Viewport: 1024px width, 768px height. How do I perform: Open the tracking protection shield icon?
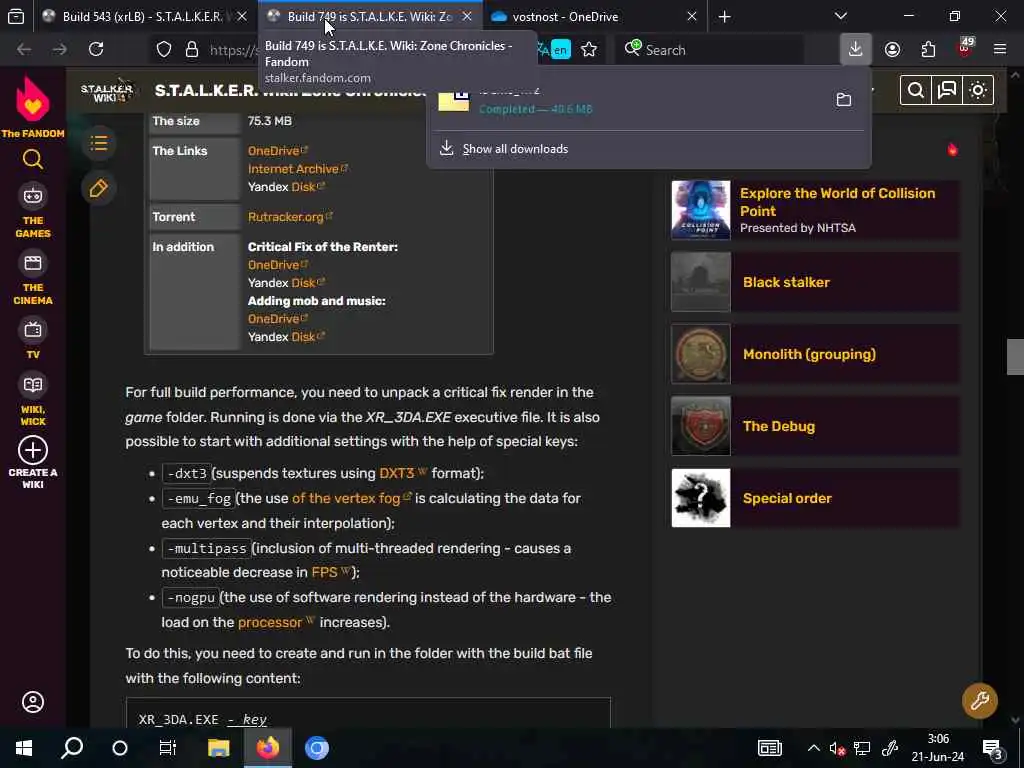pyautogui.click(x=164, y=50)
